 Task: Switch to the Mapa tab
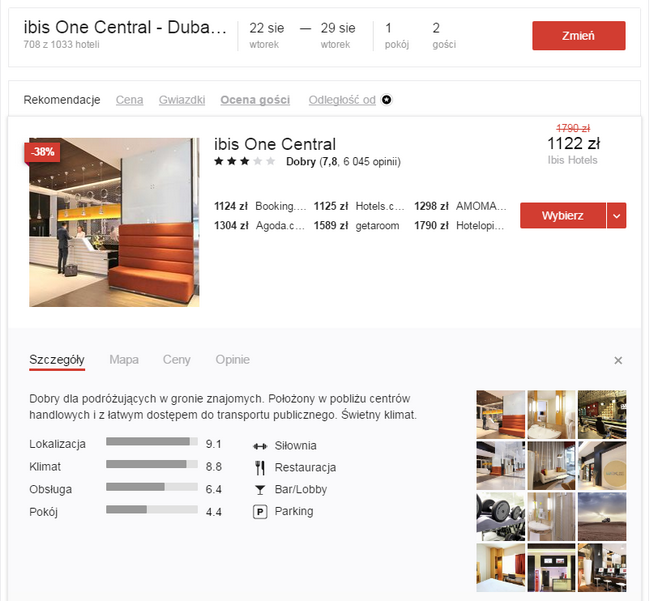(124, 360)
